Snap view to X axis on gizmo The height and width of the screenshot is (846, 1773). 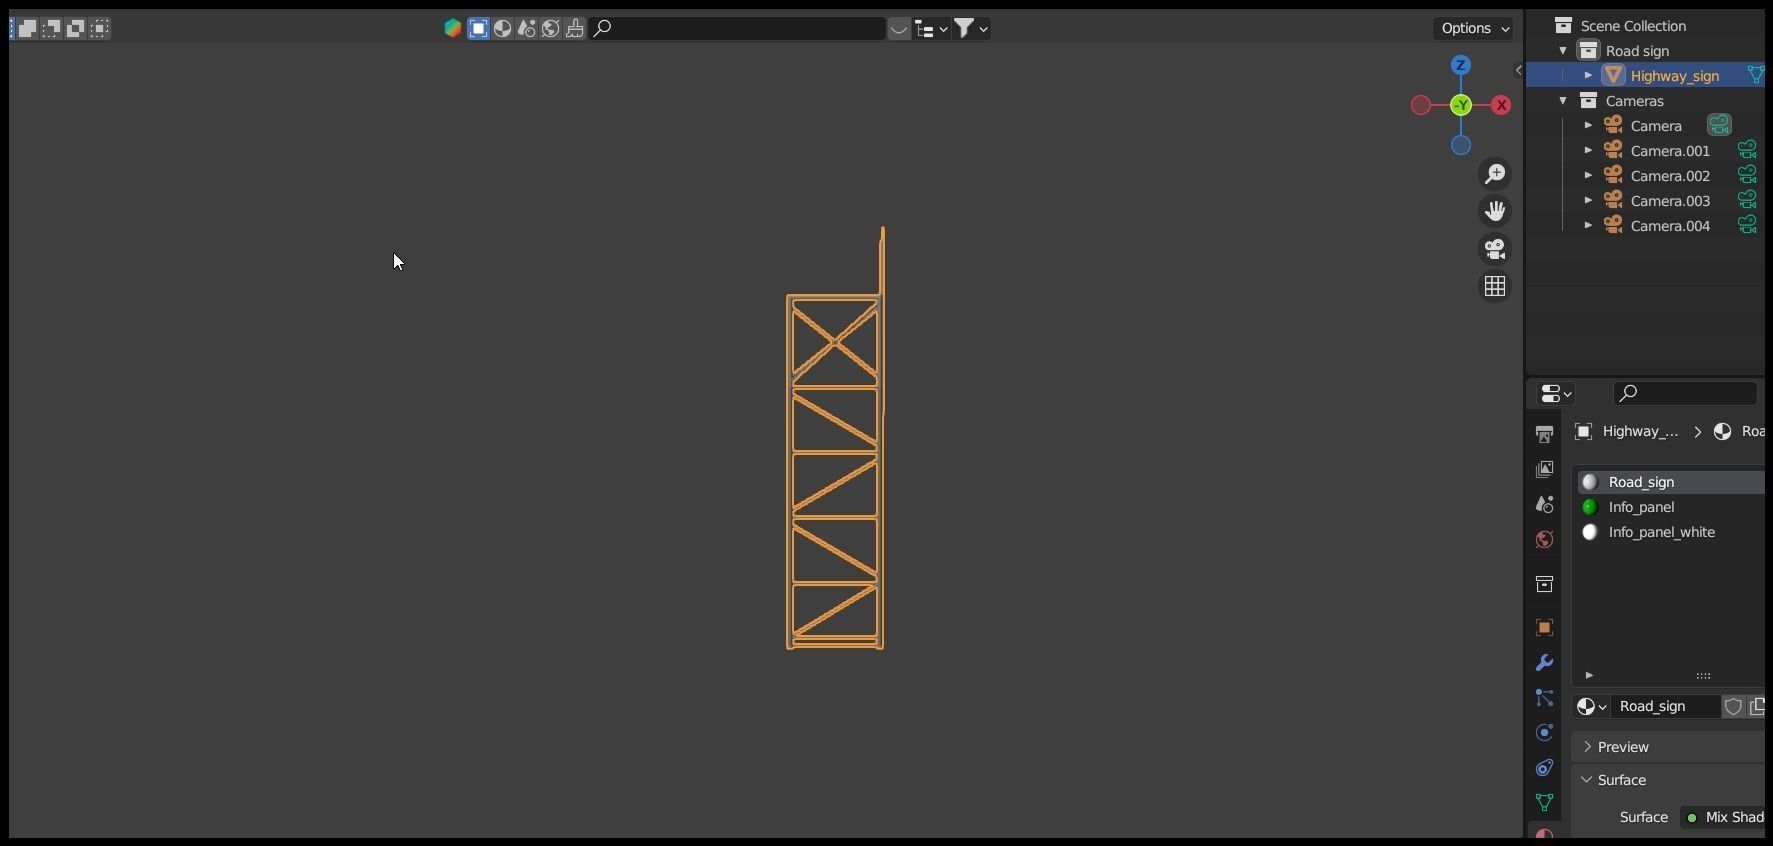coord(1501,105)
